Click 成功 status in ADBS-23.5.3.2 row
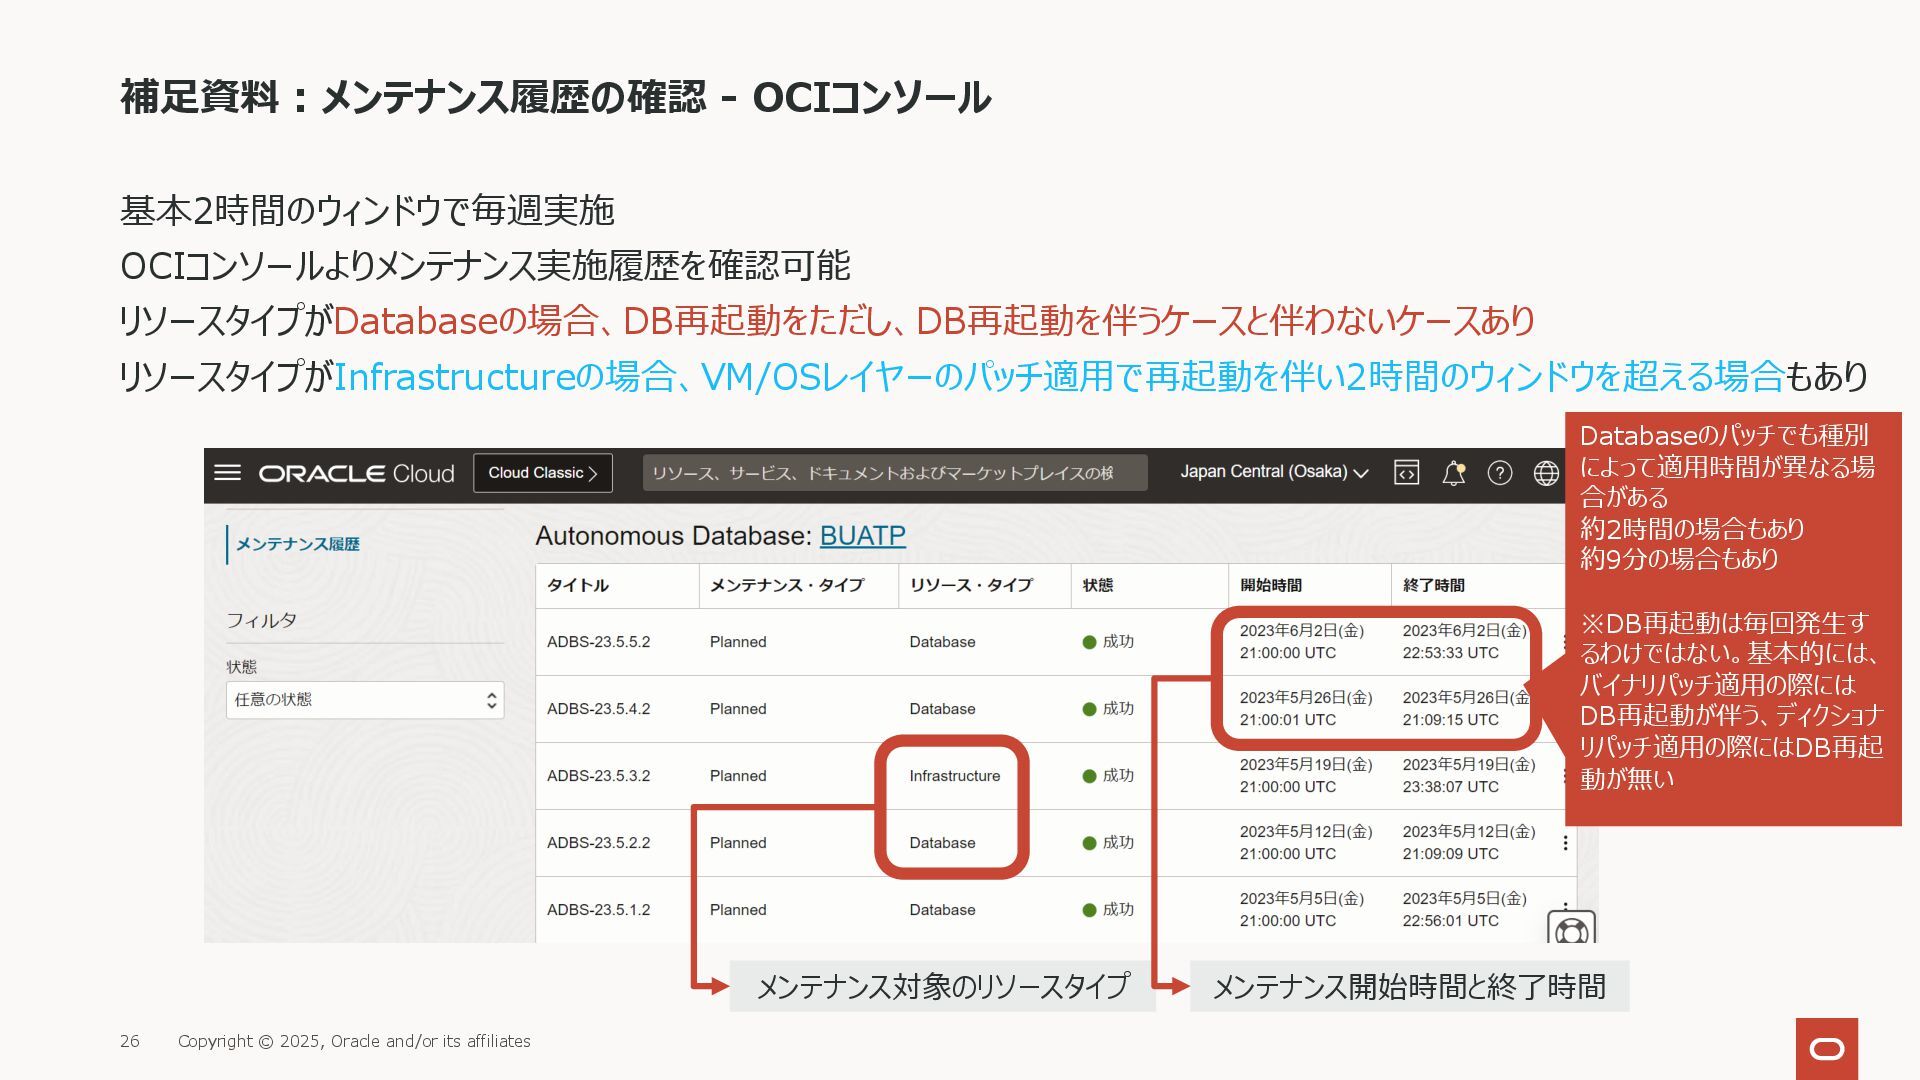Image resolution: width=1920 pixels, height=1080 pixels. click(1108, 776)
